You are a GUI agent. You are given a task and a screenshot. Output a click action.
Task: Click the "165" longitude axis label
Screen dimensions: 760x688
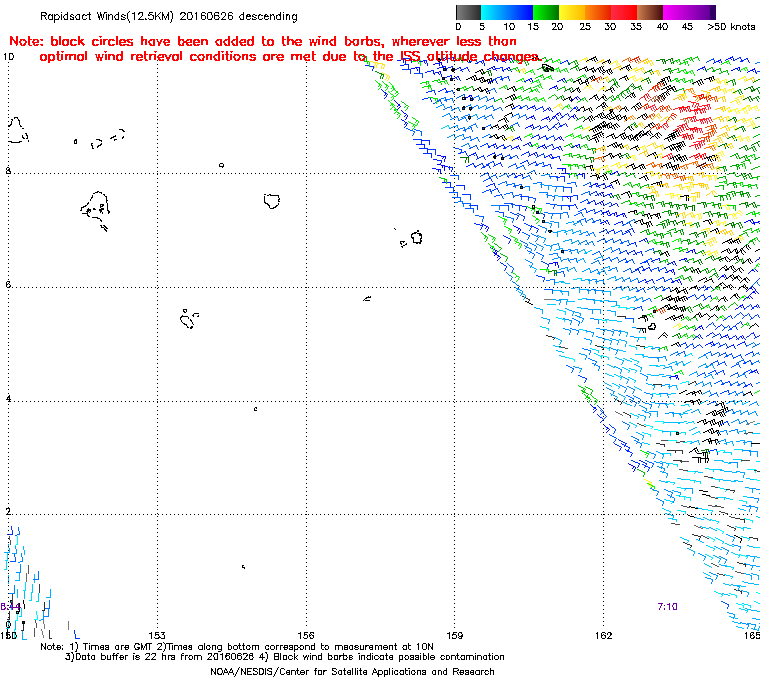click(751, 635)
